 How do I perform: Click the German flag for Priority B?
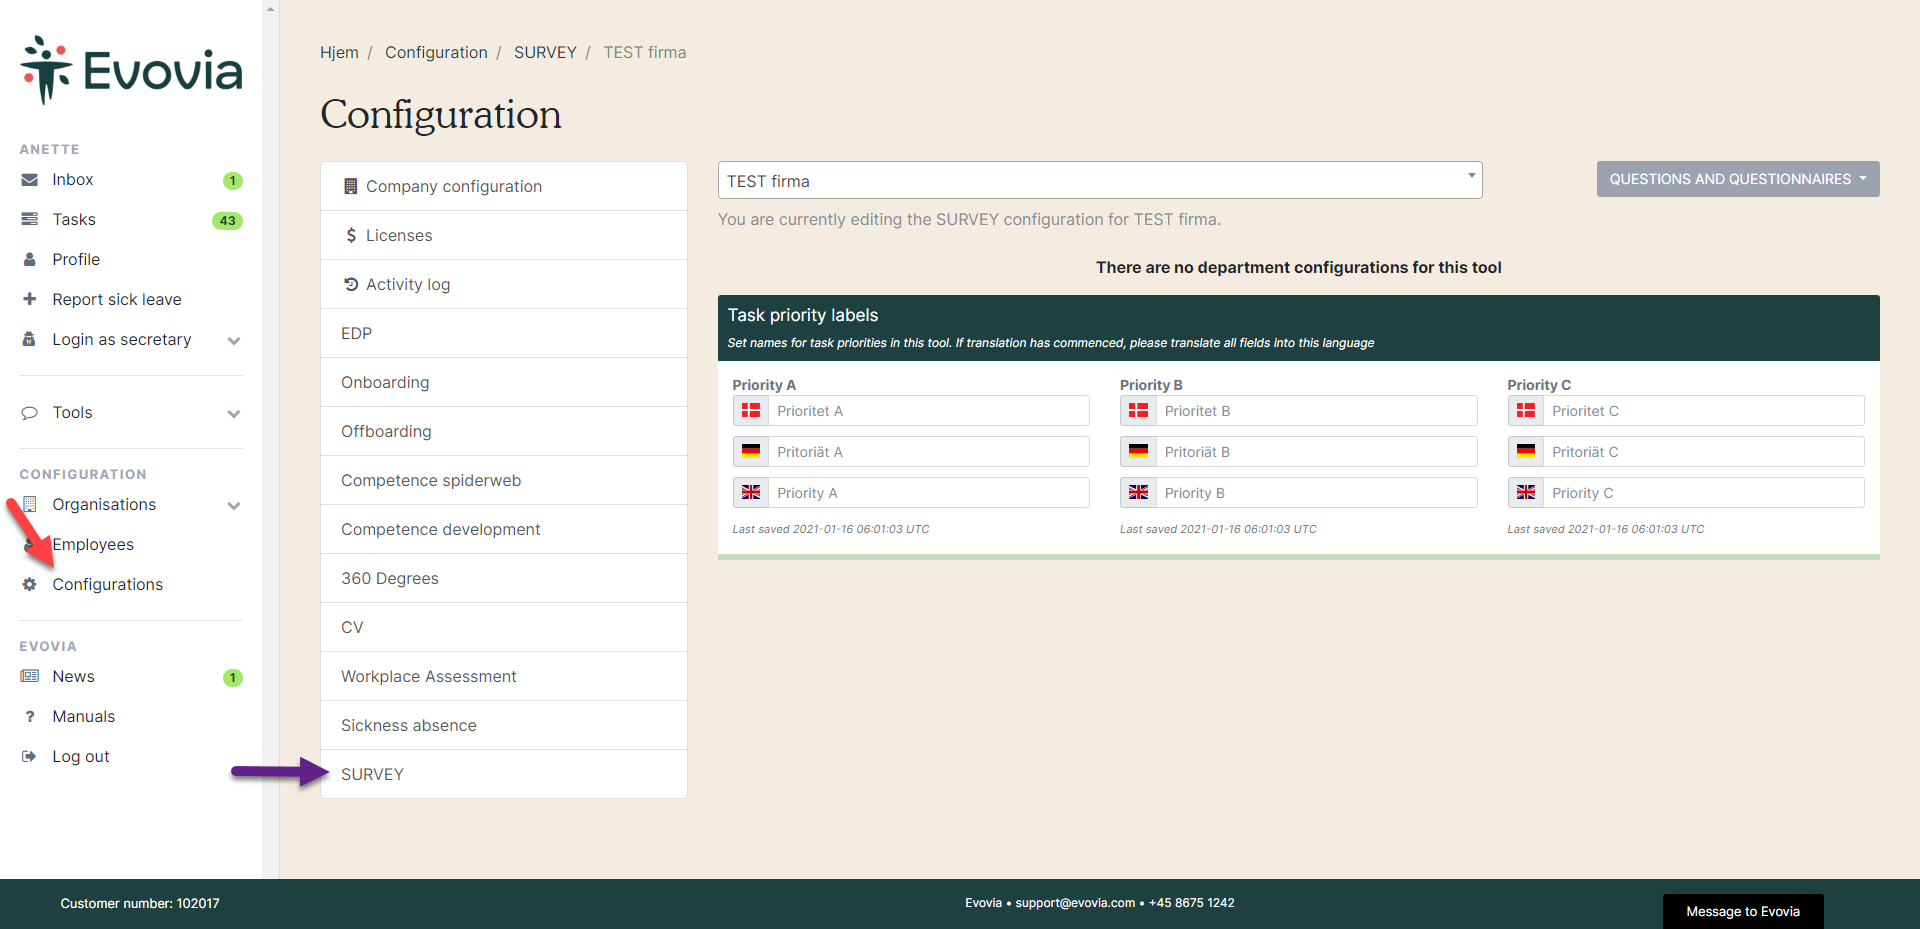point(1138,452)
